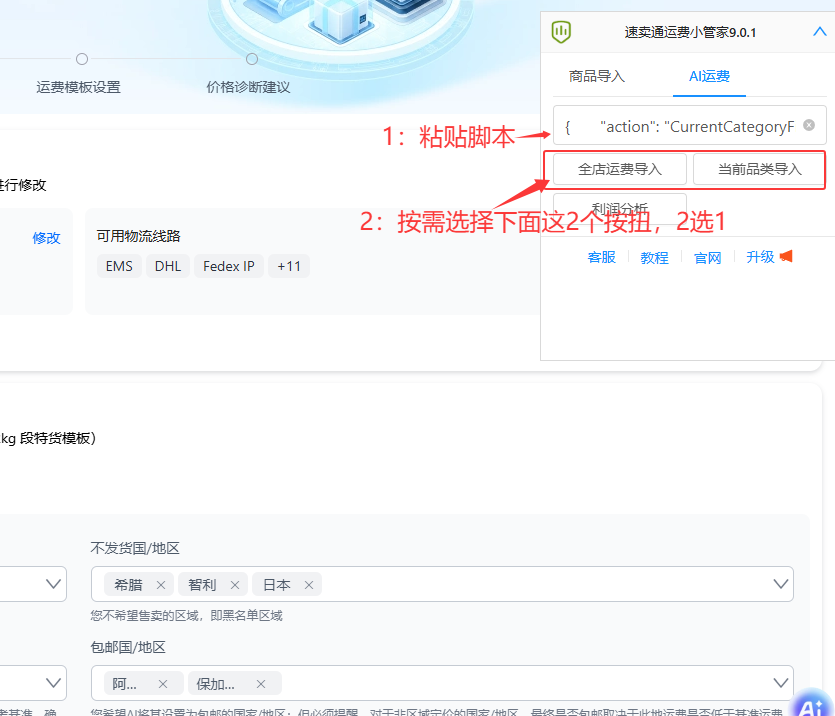
Task: Select the AI运费 tab
Action: [709, 76]
